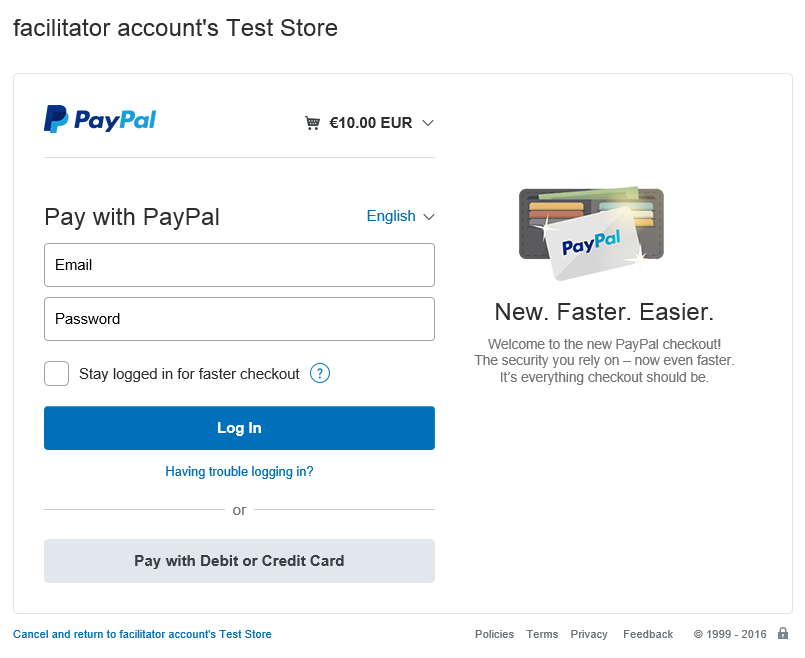805x658 pixels.
Task: Click the Stay logged in label text
Action: 189,374
